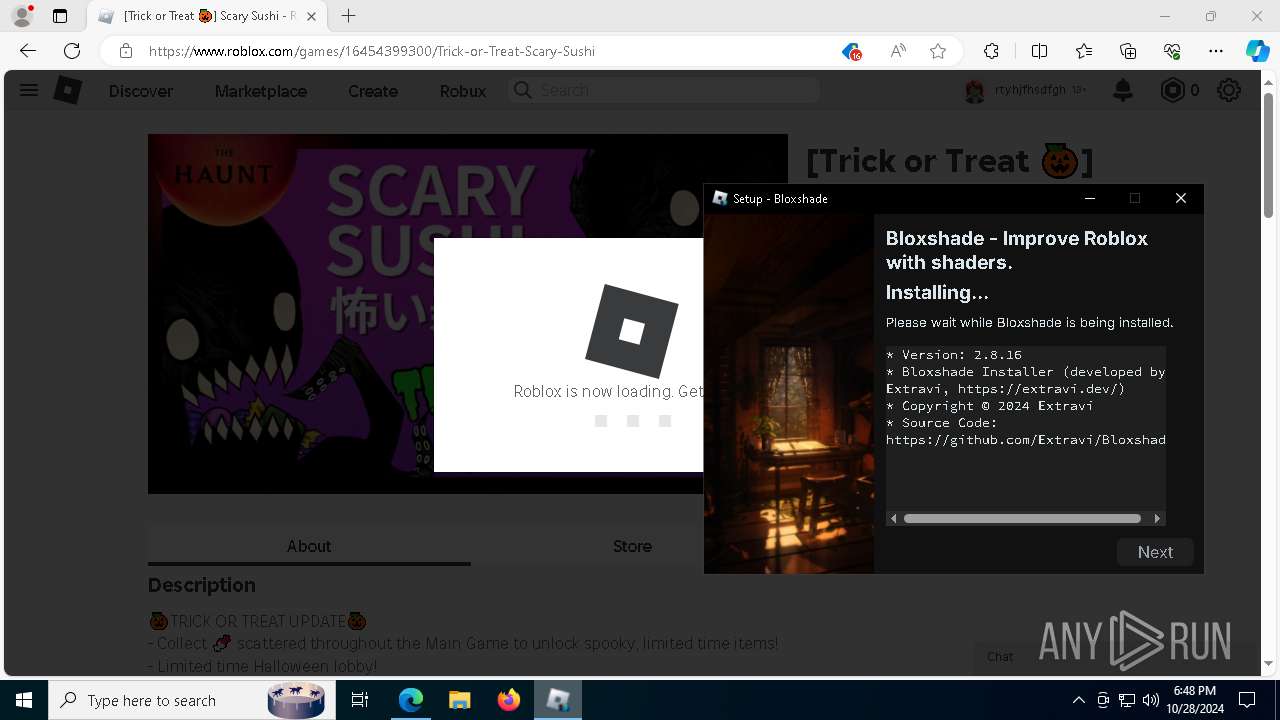Close the Bloxshade setup window
This screenshot has width=1280, height=720.
(1181, 198)
